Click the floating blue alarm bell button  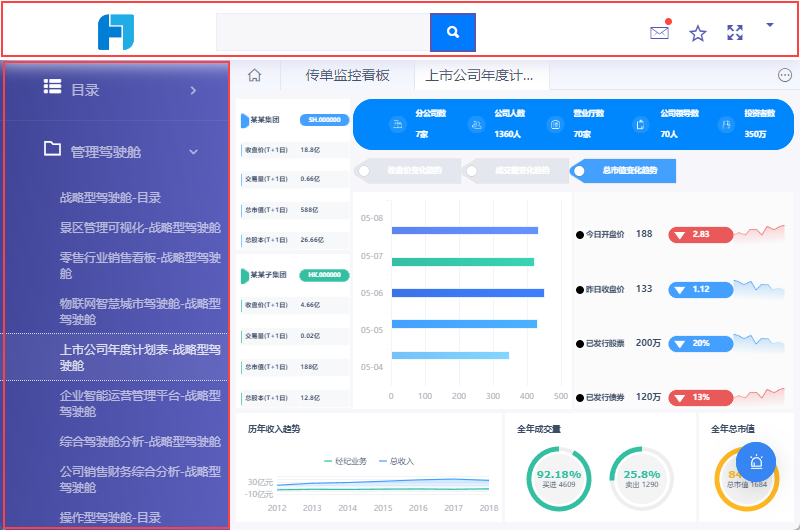pos(756,462)
